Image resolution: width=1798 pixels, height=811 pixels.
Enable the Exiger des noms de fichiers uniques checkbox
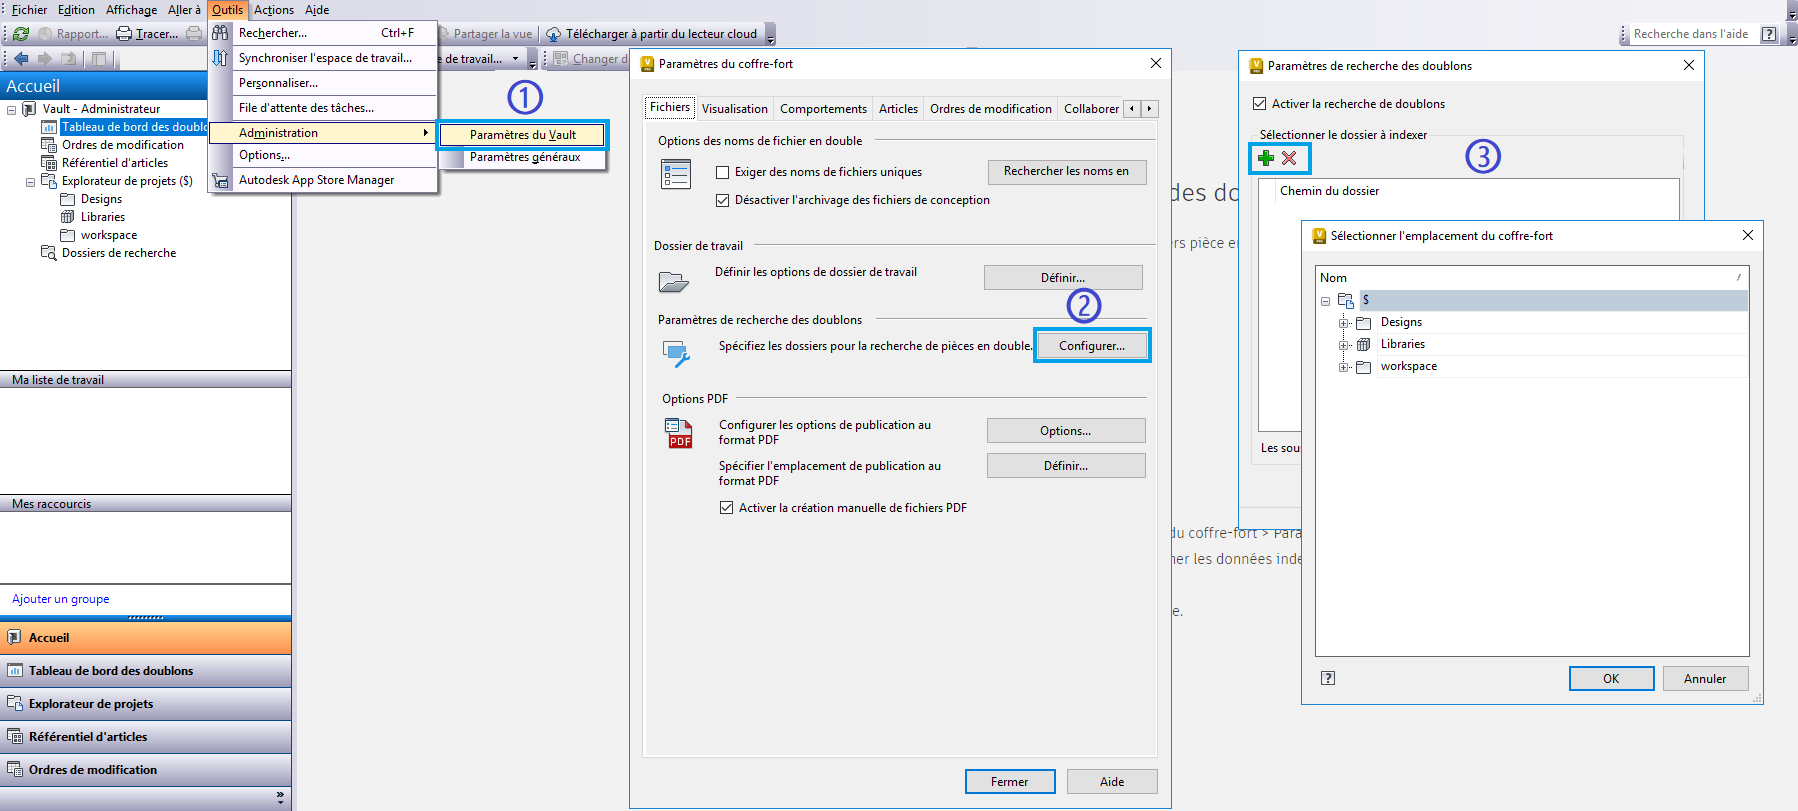click(723, 172)
